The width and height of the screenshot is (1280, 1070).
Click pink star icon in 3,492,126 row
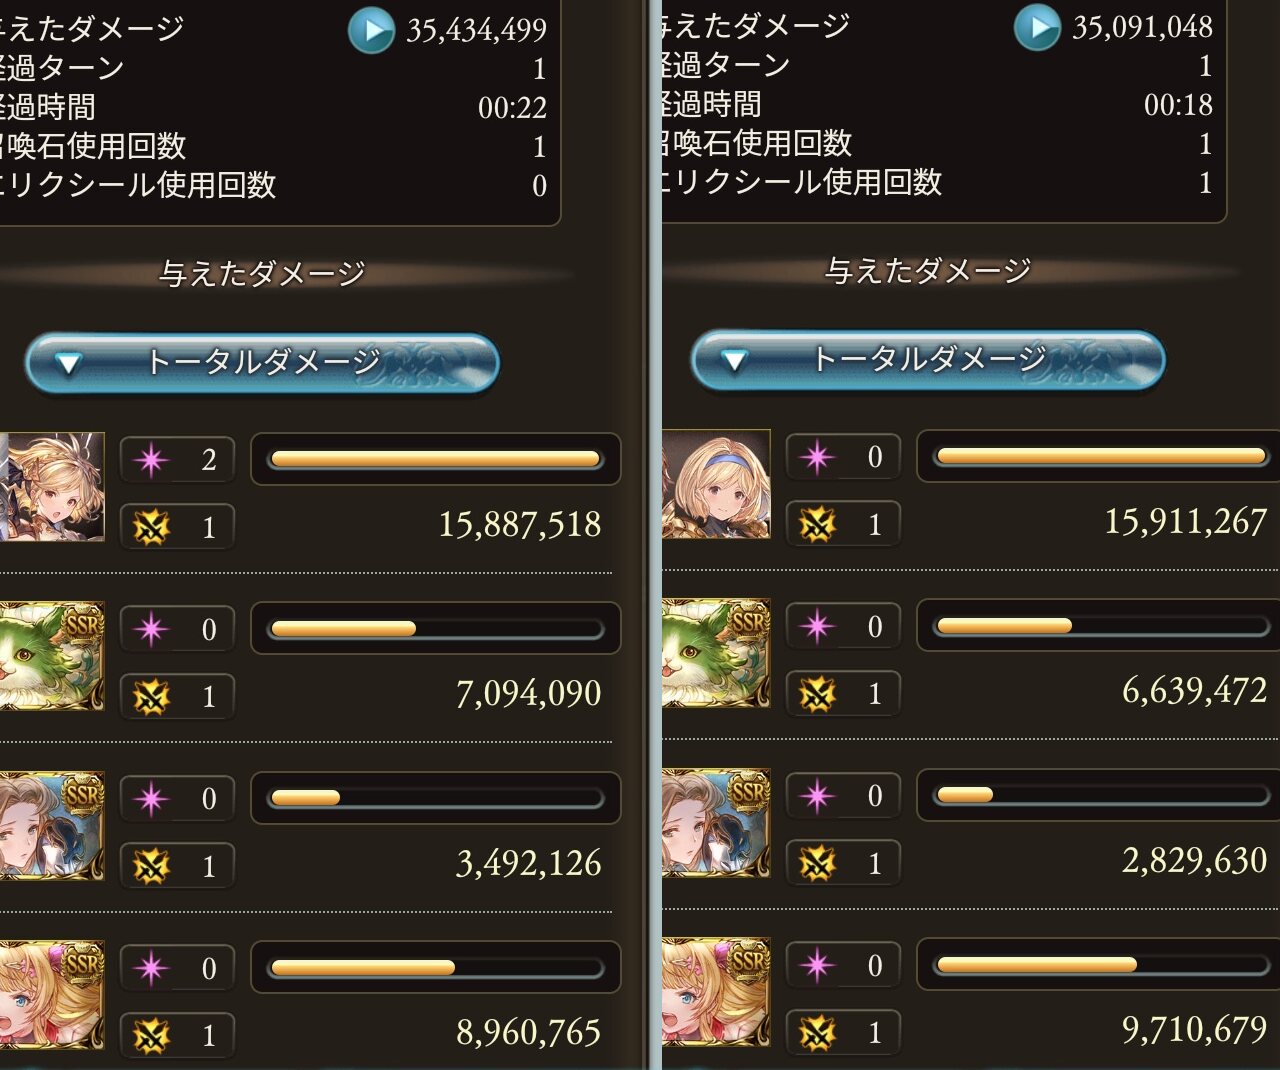click(x=152, y=799)
